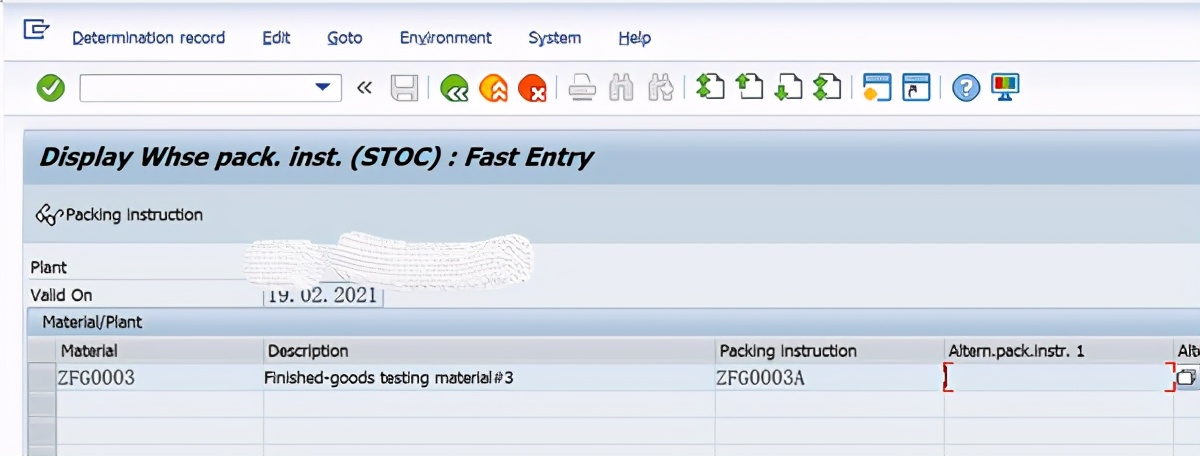
Task: Click the Generate Shortcut icon
Action: click(x=916, y=88)
